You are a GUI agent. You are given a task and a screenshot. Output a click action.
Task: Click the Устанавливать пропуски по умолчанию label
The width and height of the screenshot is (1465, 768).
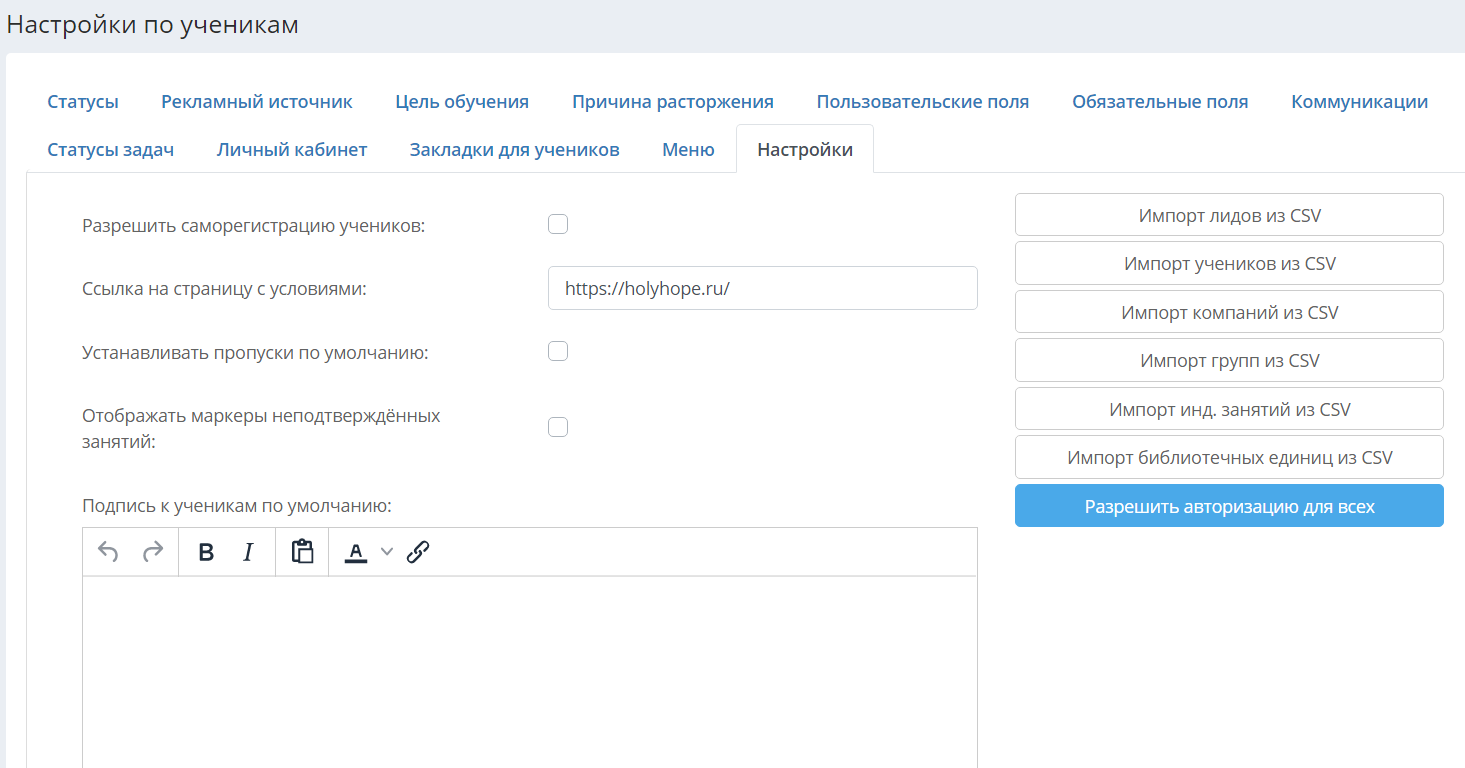click(255, 353)
